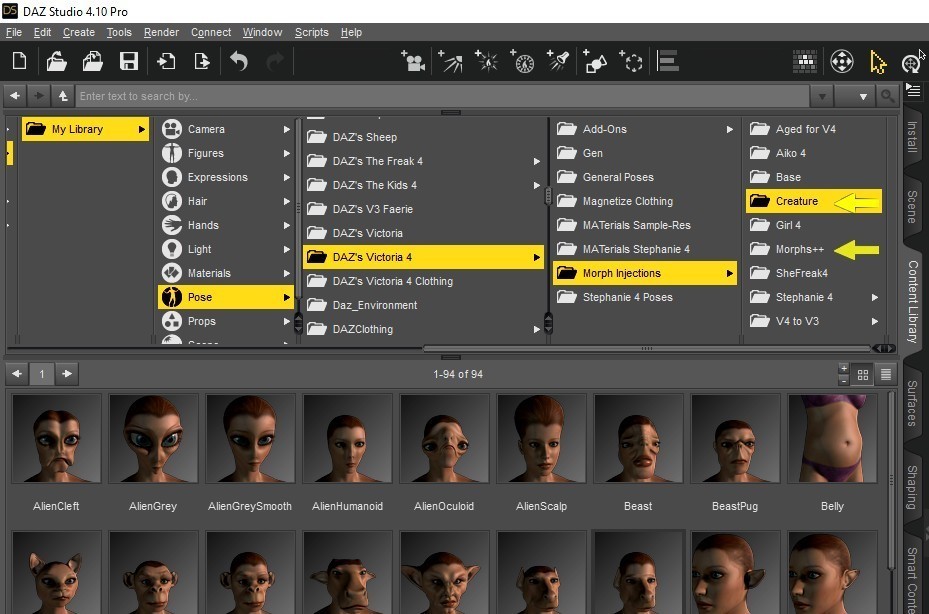This screenshot has width=929, height=614.
Task: Open the search history dropdown
Action: (822, 96)
